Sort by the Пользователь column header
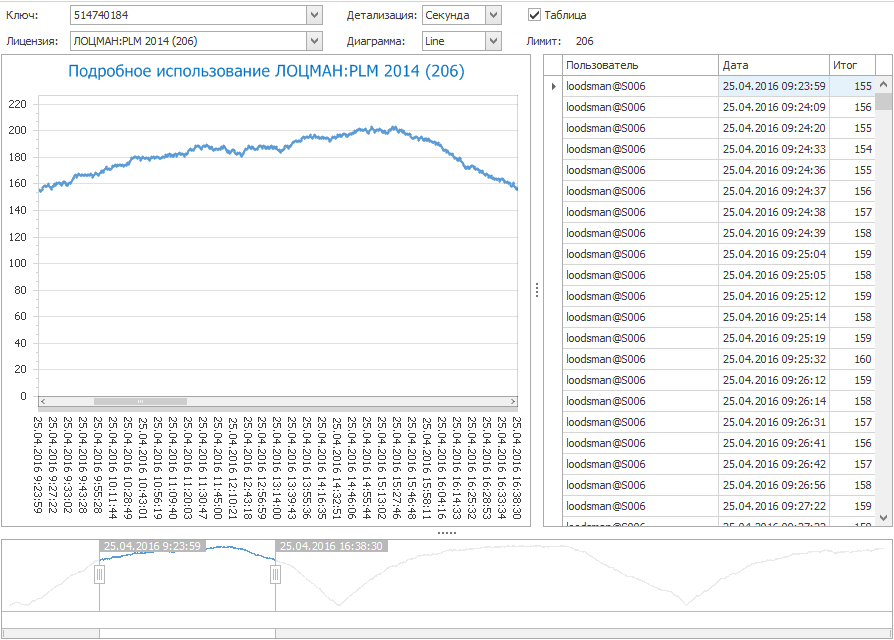 (x=639, y=65)
